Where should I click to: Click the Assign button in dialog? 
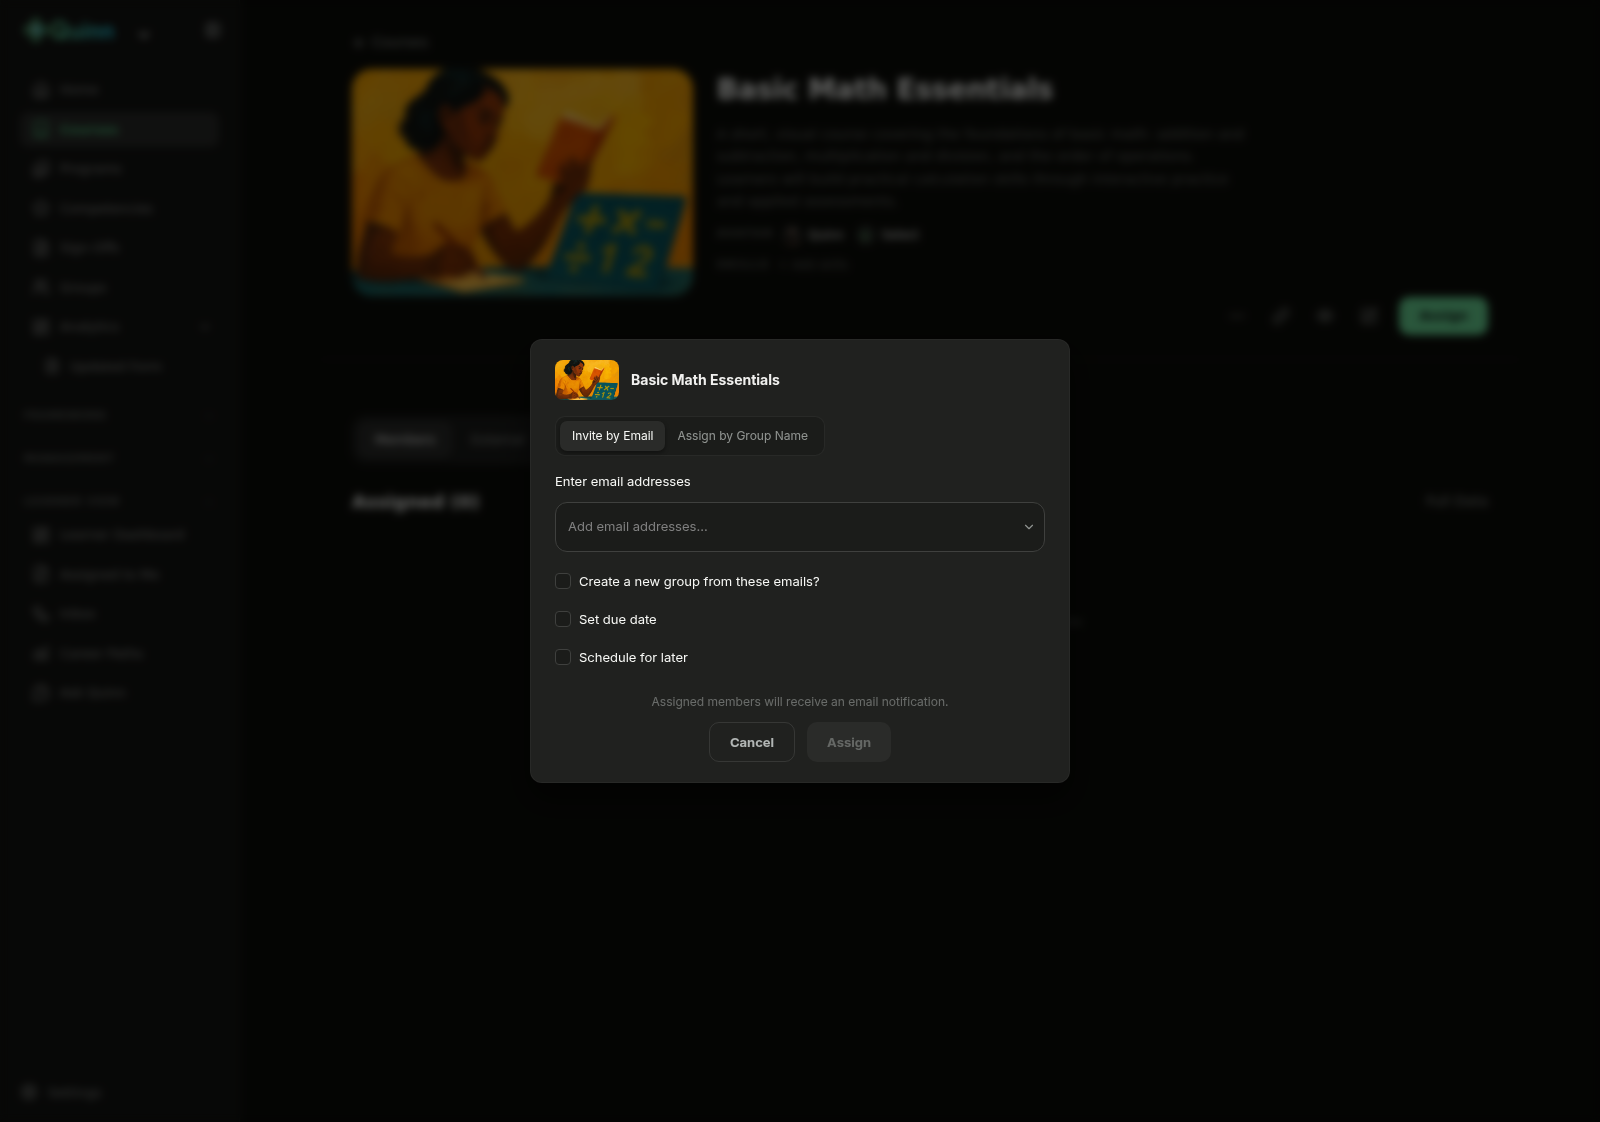click(x=849, y=742)
